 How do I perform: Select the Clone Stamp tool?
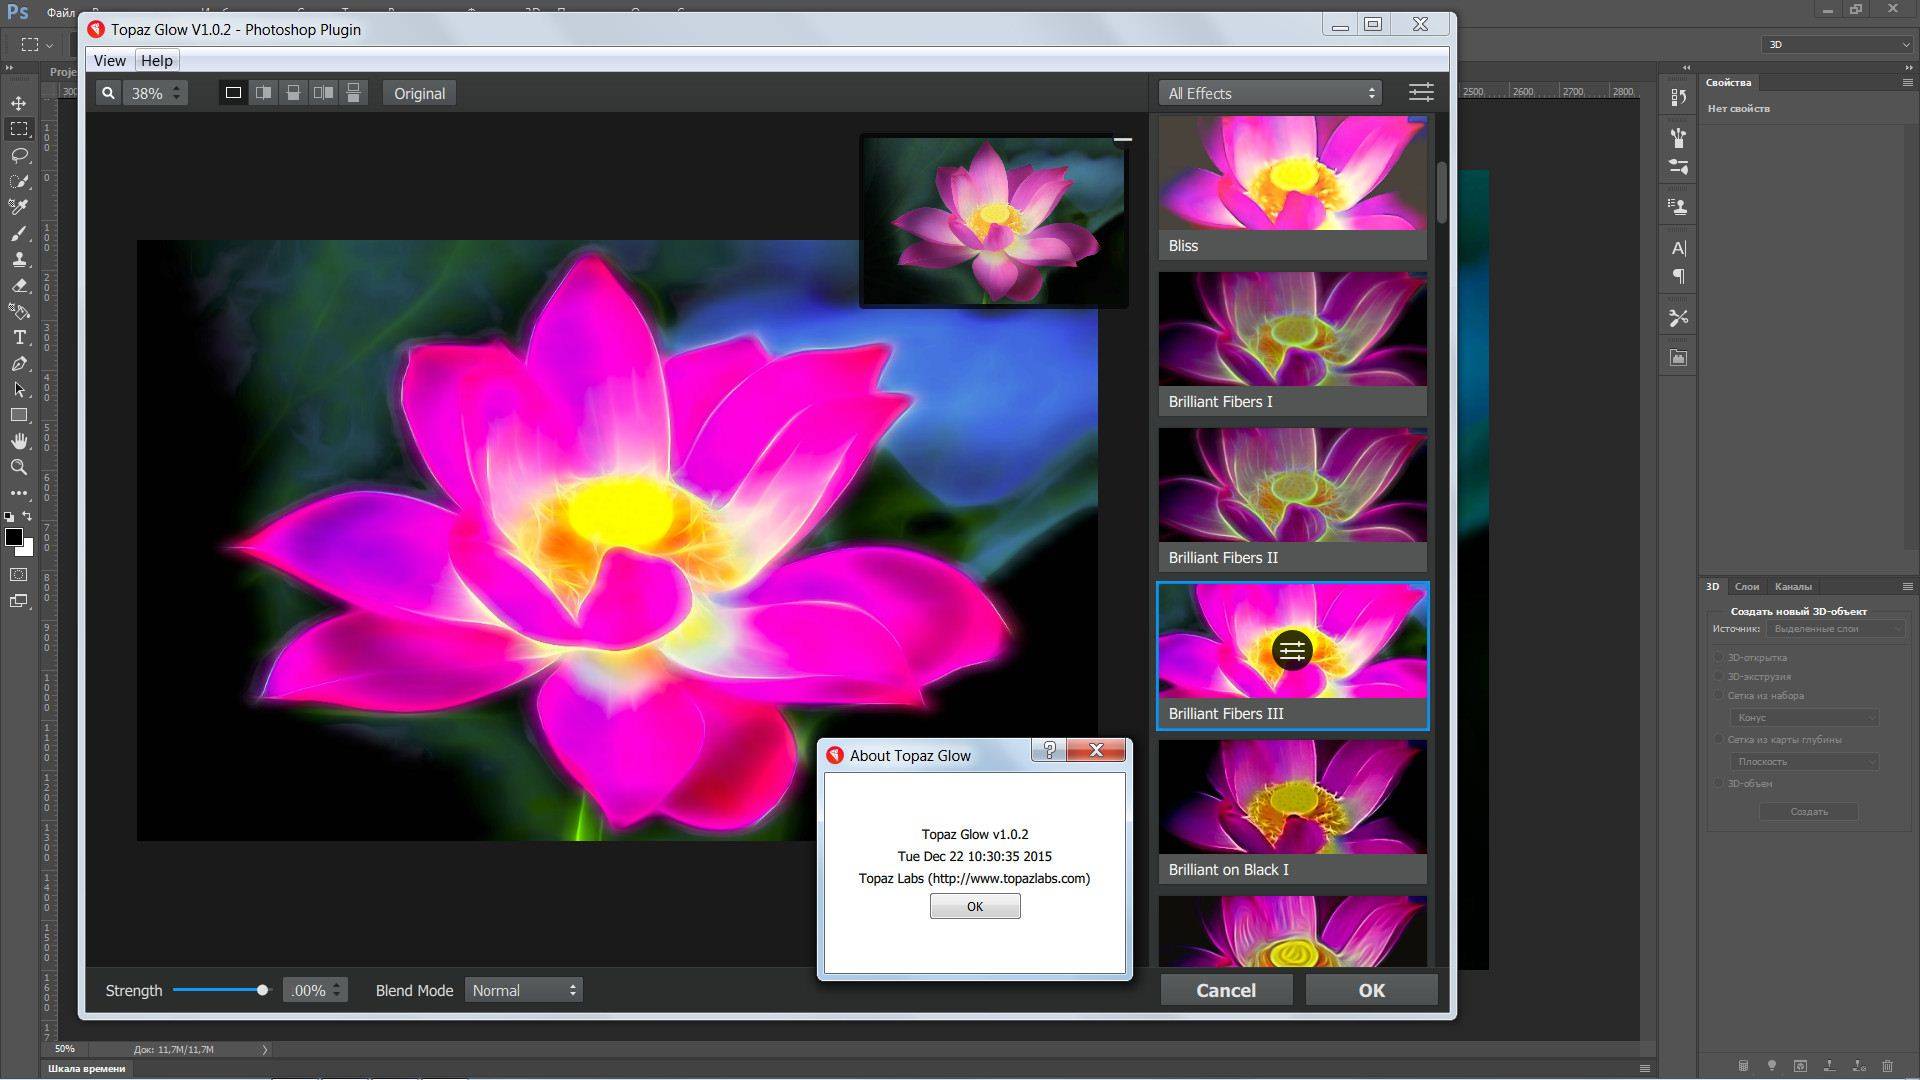19,259
